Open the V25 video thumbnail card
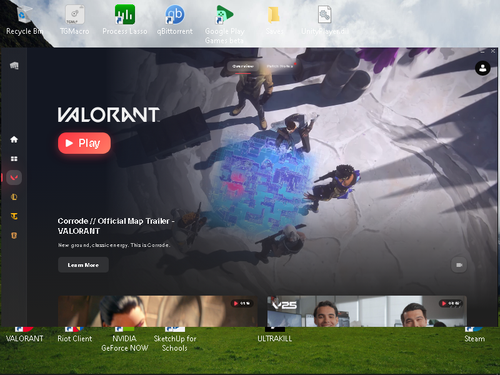Image resolution: width=500 pixels, height=375 pixels. click(367, 311)
